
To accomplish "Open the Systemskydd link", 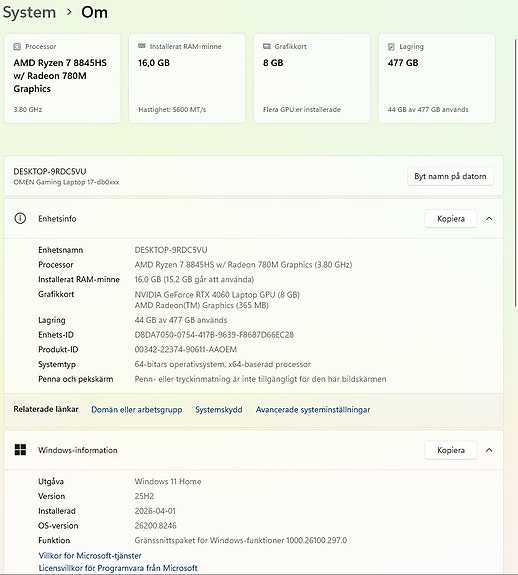I will (x=219, y=410).
